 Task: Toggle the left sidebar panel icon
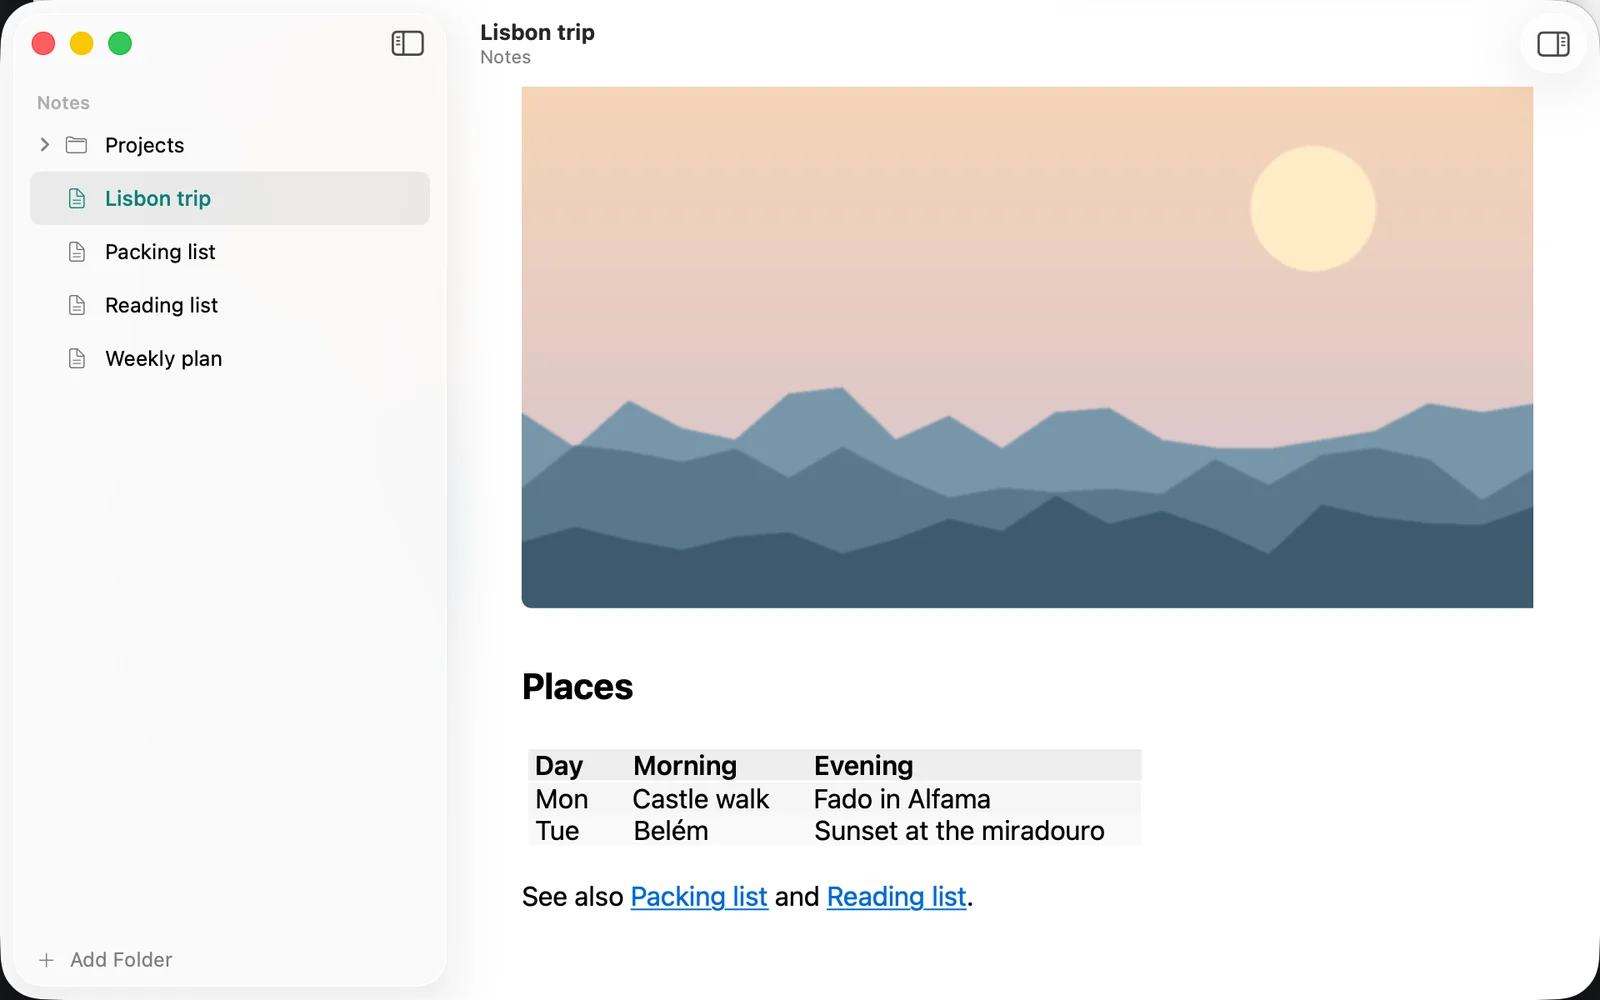coord(407,43)
